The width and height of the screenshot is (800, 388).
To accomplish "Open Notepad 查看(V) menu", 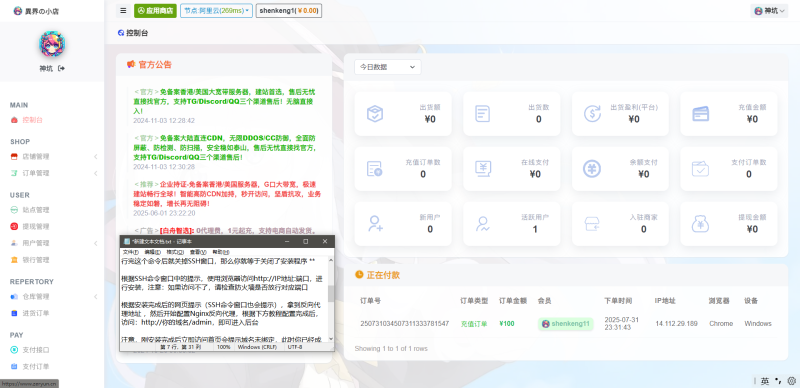I will (198, 252).
